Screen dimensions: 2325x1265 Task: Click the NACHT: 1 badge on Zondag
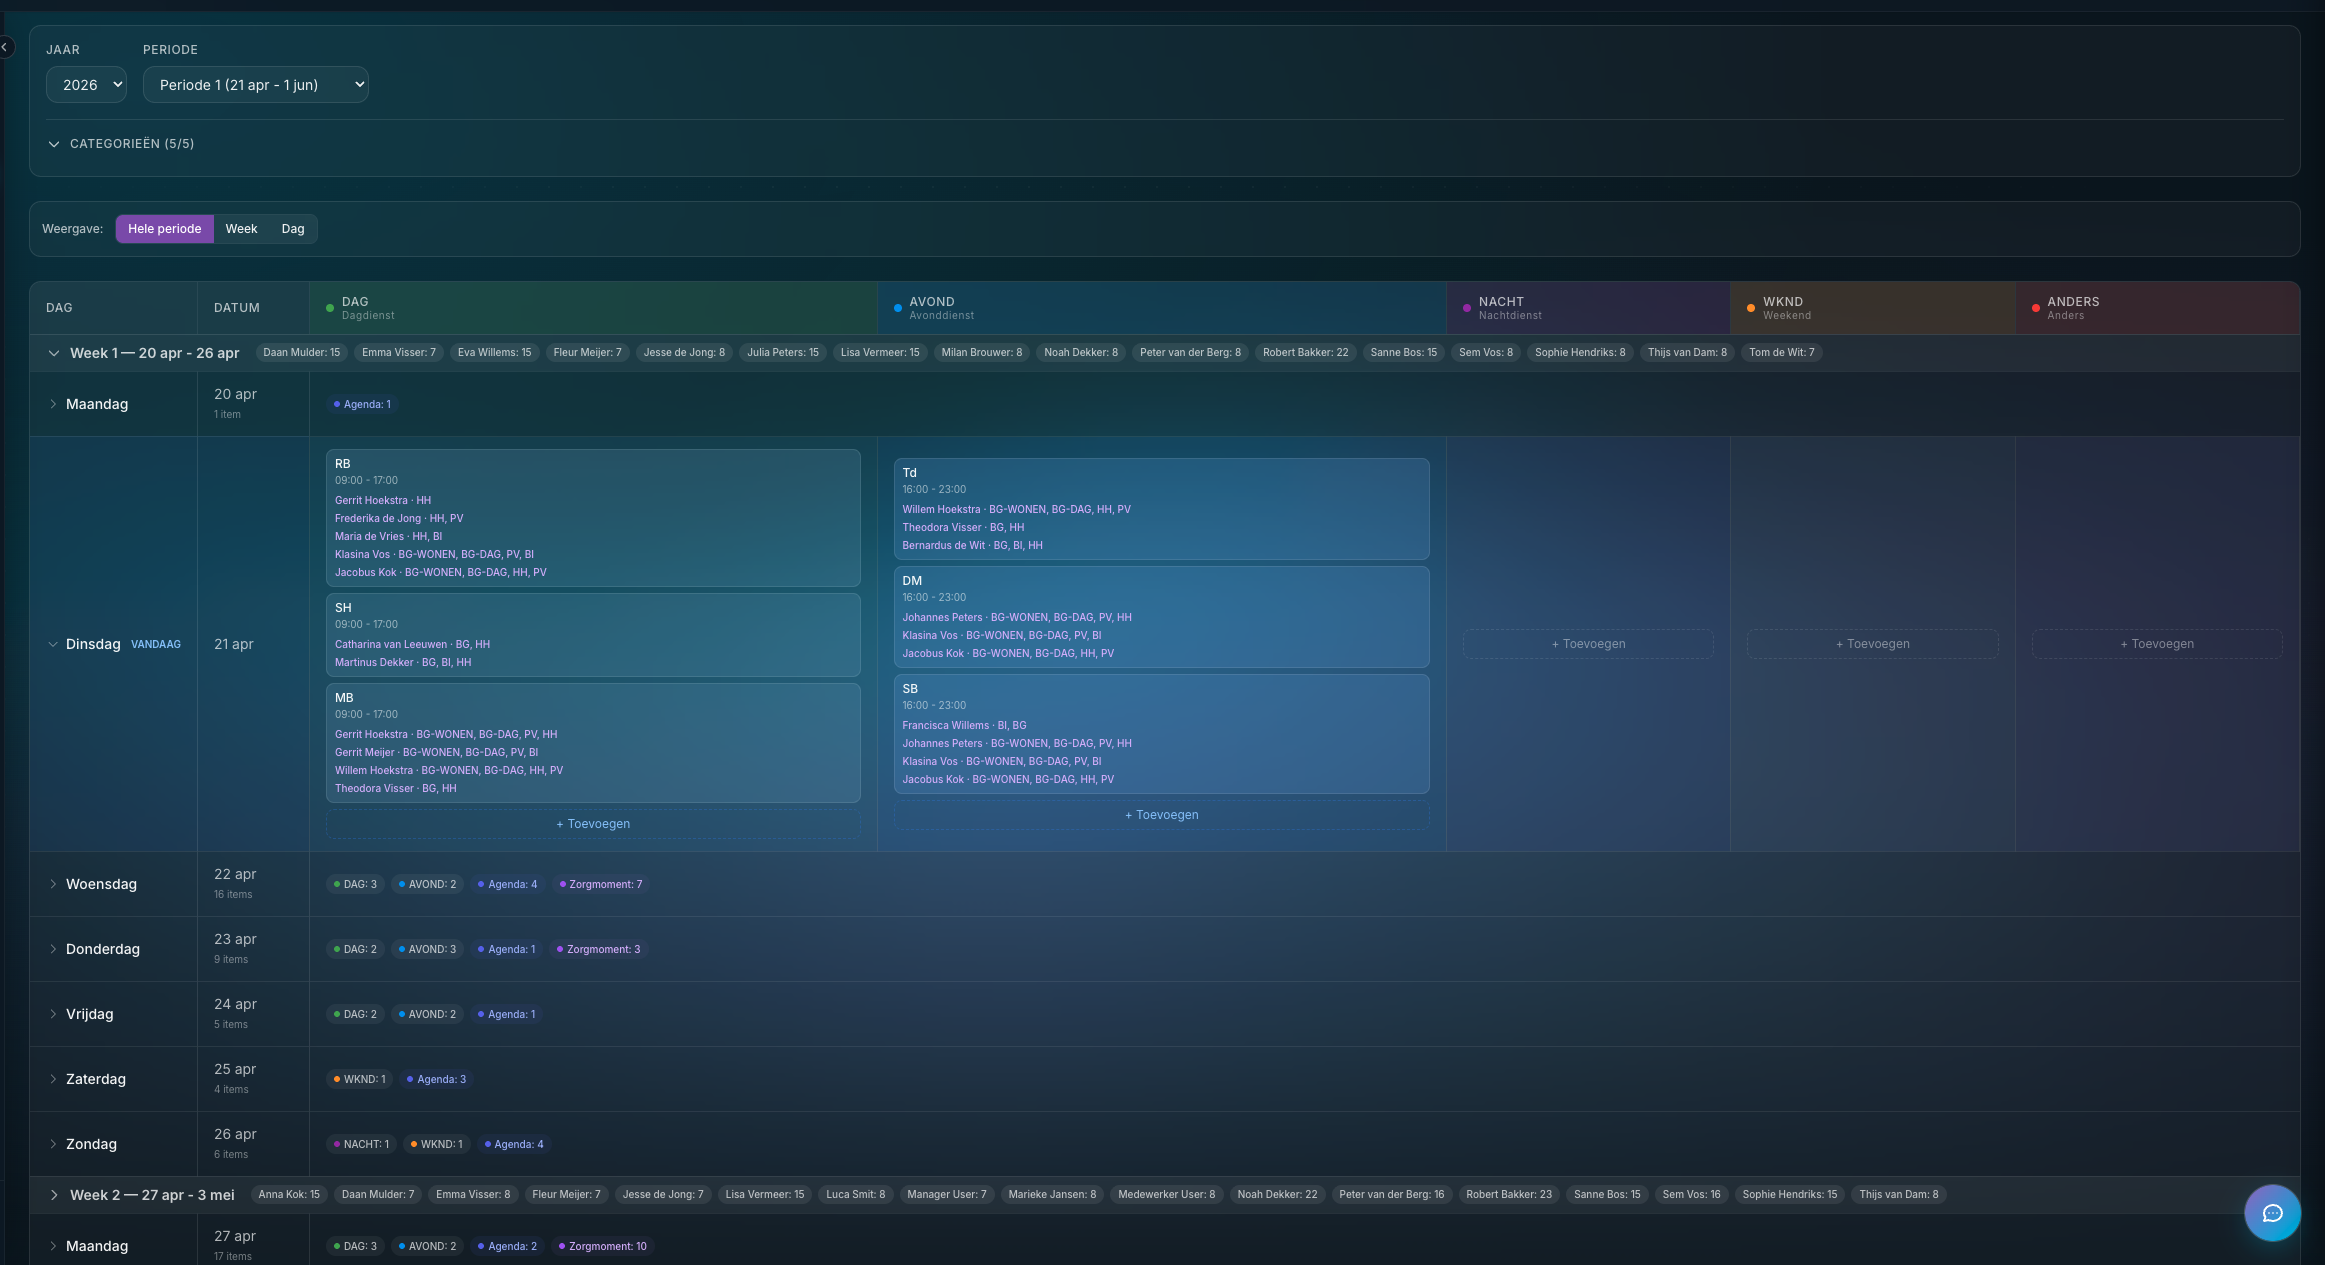(361, 1144)
